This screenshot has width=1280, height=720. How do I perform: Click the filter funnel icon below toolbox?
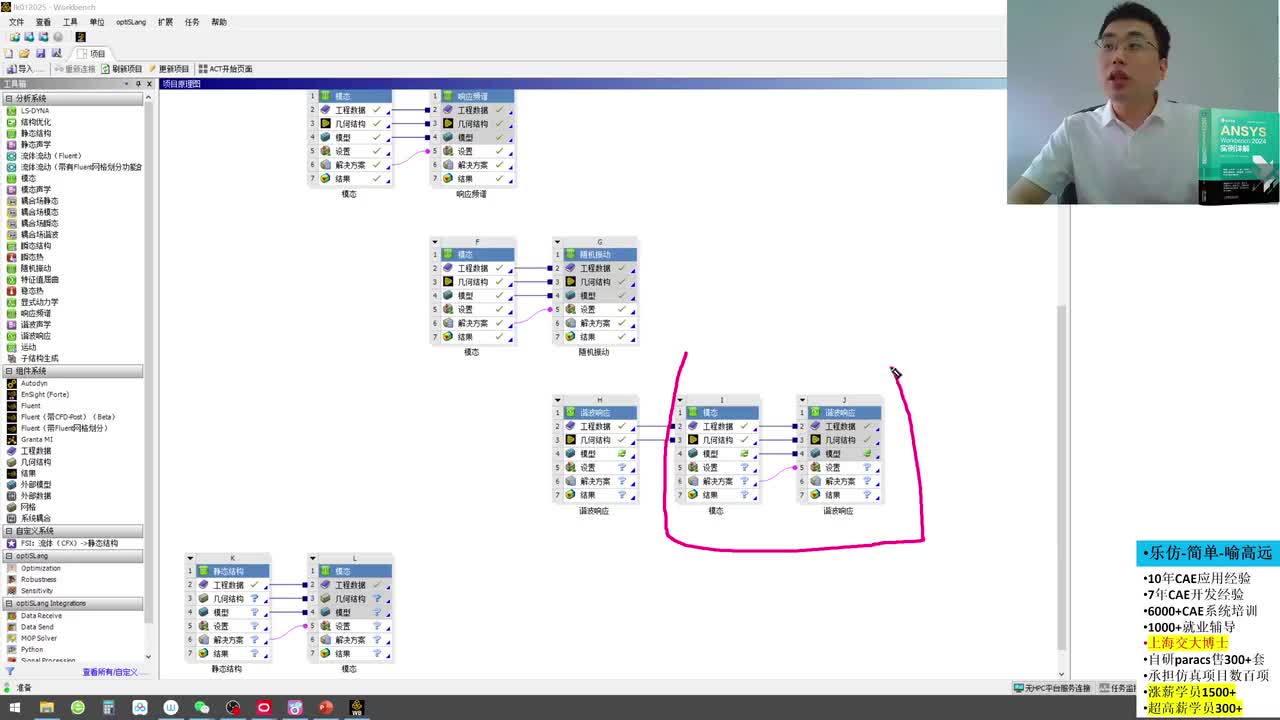(9, 672)
